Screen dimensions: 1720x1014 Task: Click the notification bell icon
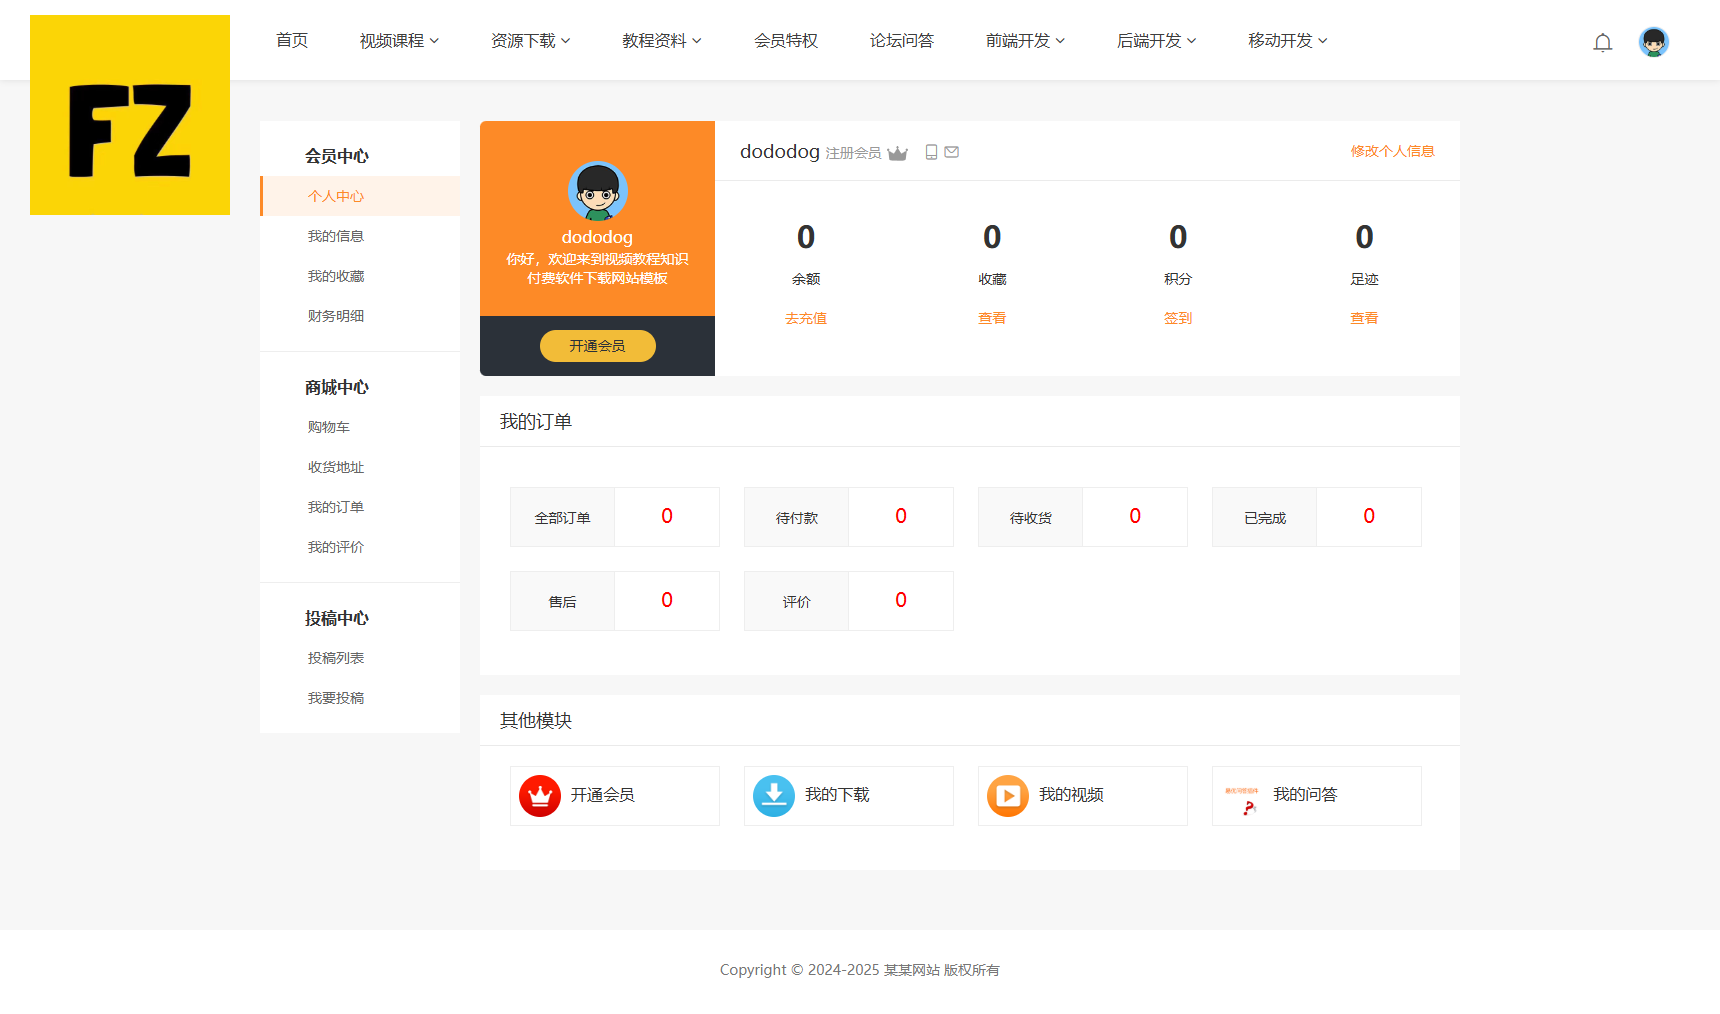click(1602, 42)
